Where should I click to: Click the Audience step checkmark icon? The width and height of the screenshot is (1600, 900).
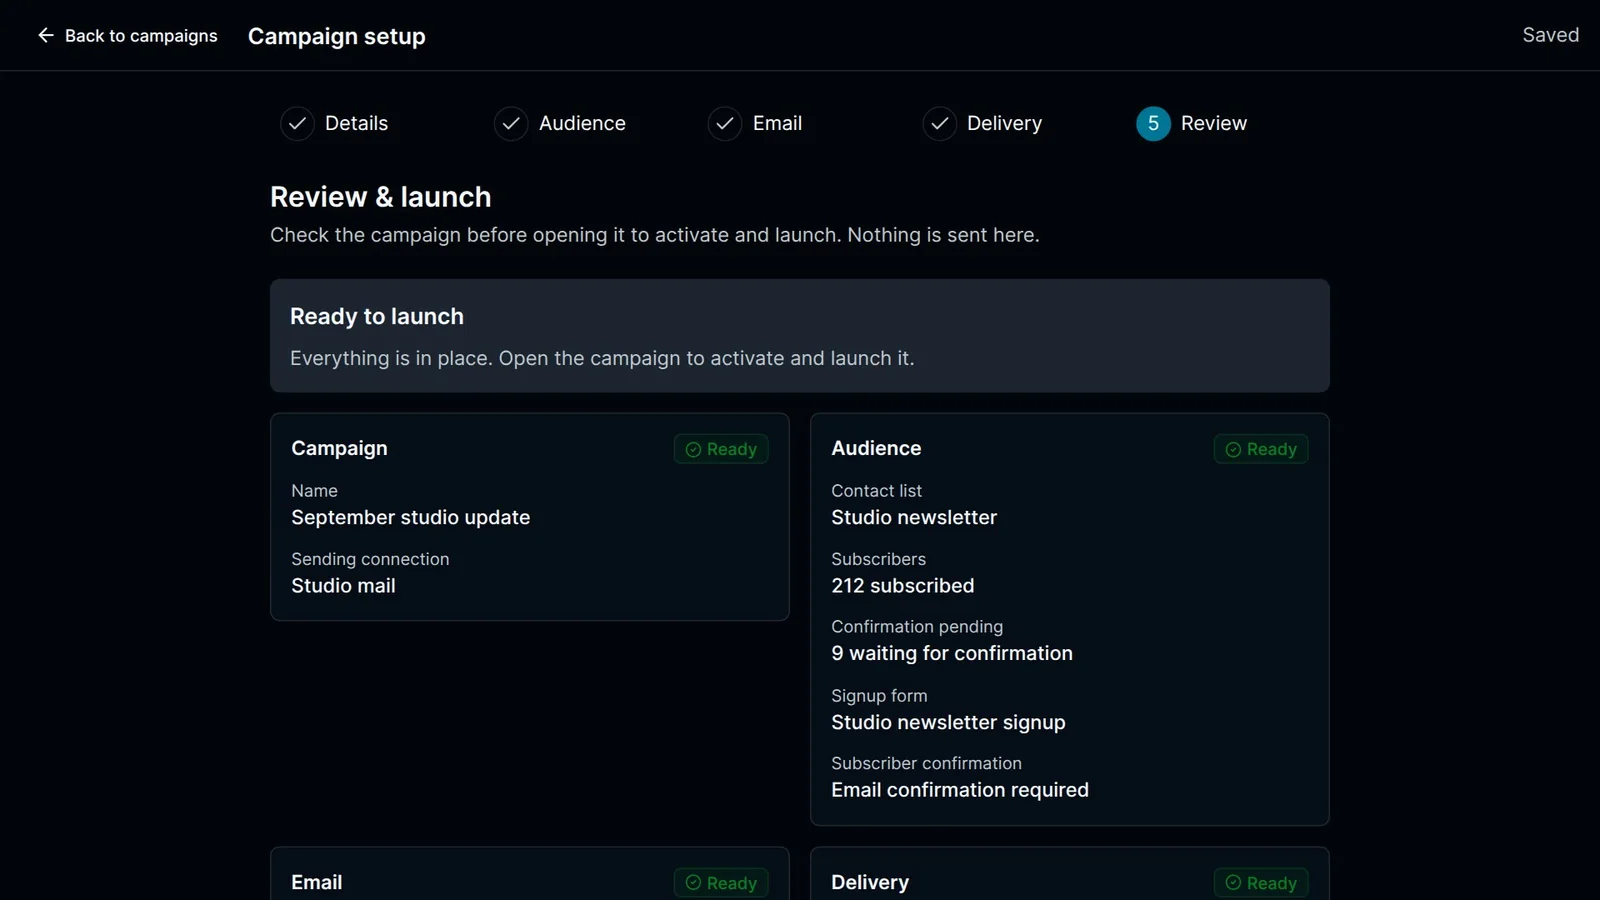click(x=511, y=124)
